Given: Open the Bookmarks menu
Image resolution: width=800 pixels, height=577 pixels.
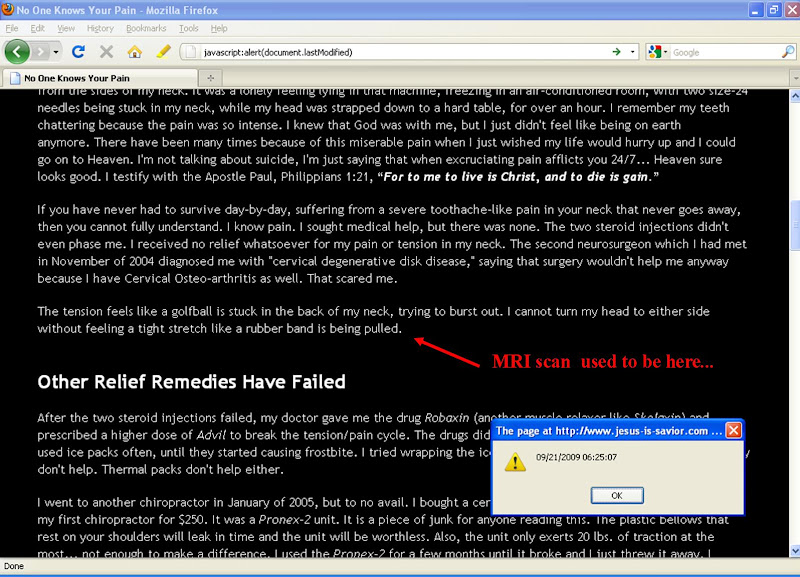Looking at the screenshot, I should pos(146,28).
